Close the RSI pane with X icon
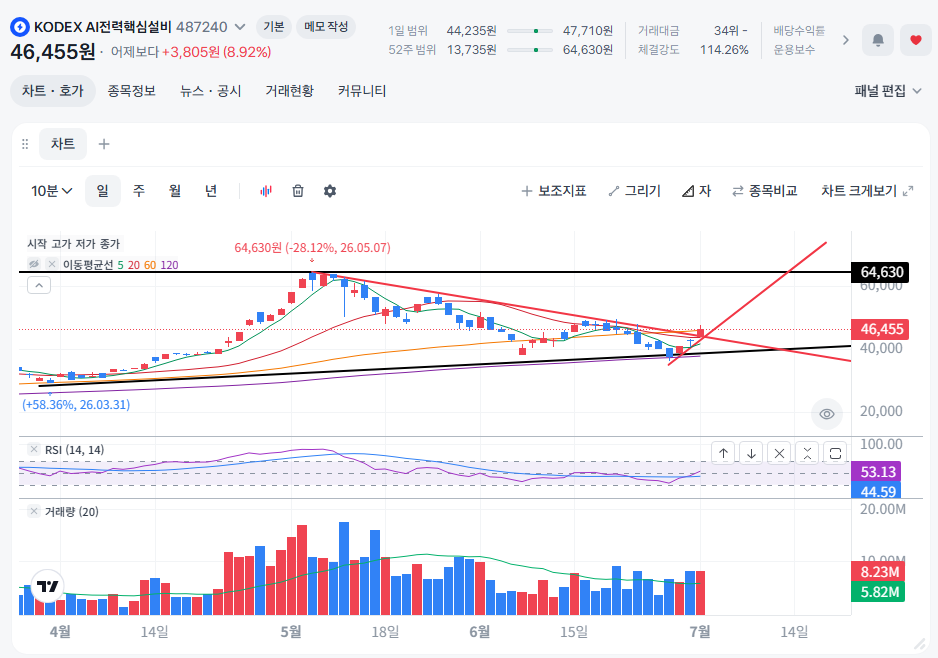 779,453
